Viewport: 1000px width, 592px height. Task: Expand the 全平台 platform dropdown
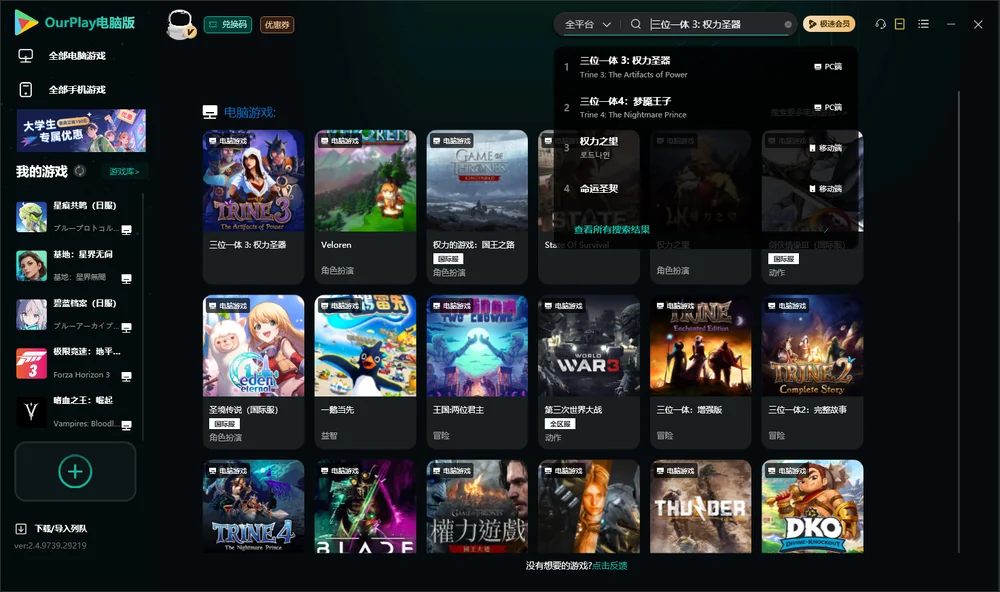click(x=587, y=24)
